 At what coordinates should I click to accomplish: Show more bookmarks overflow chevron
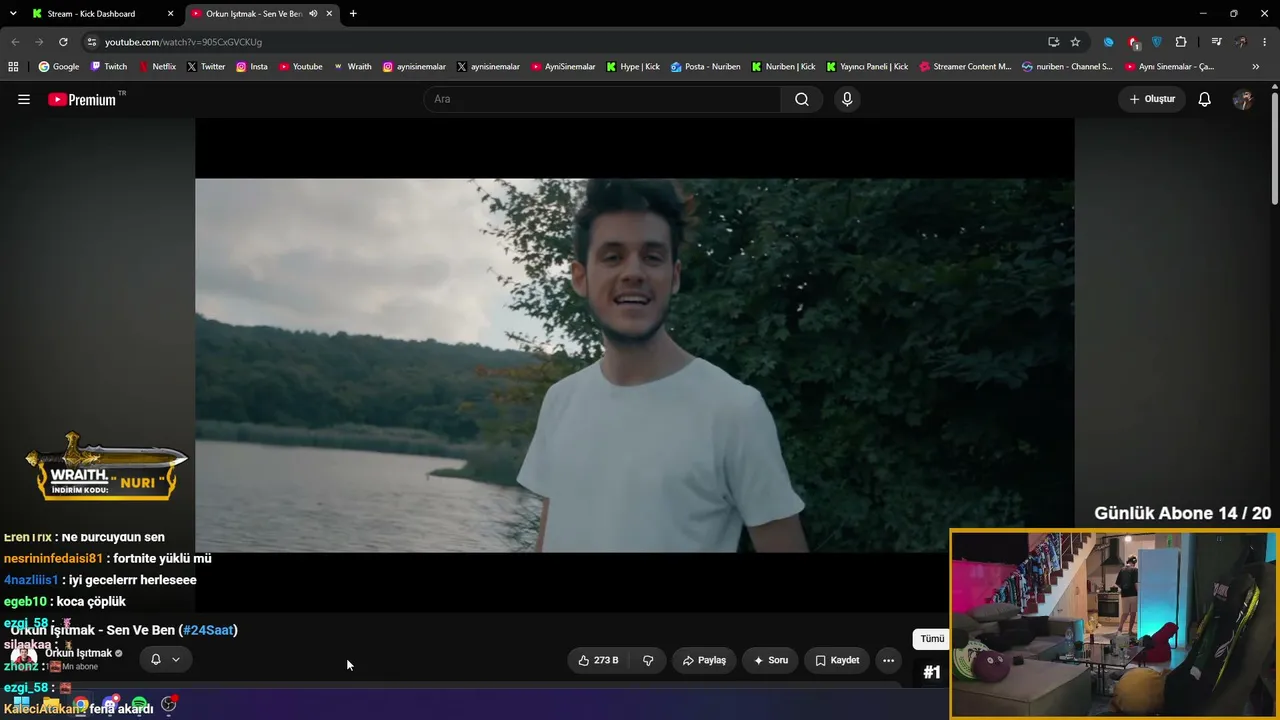(1256, 67)
